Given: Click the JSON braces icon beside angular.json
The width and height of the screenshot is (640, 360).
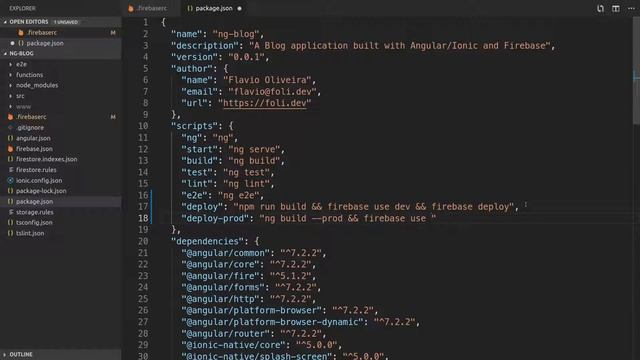Looking at the screenshot, I should coord(11,138).
